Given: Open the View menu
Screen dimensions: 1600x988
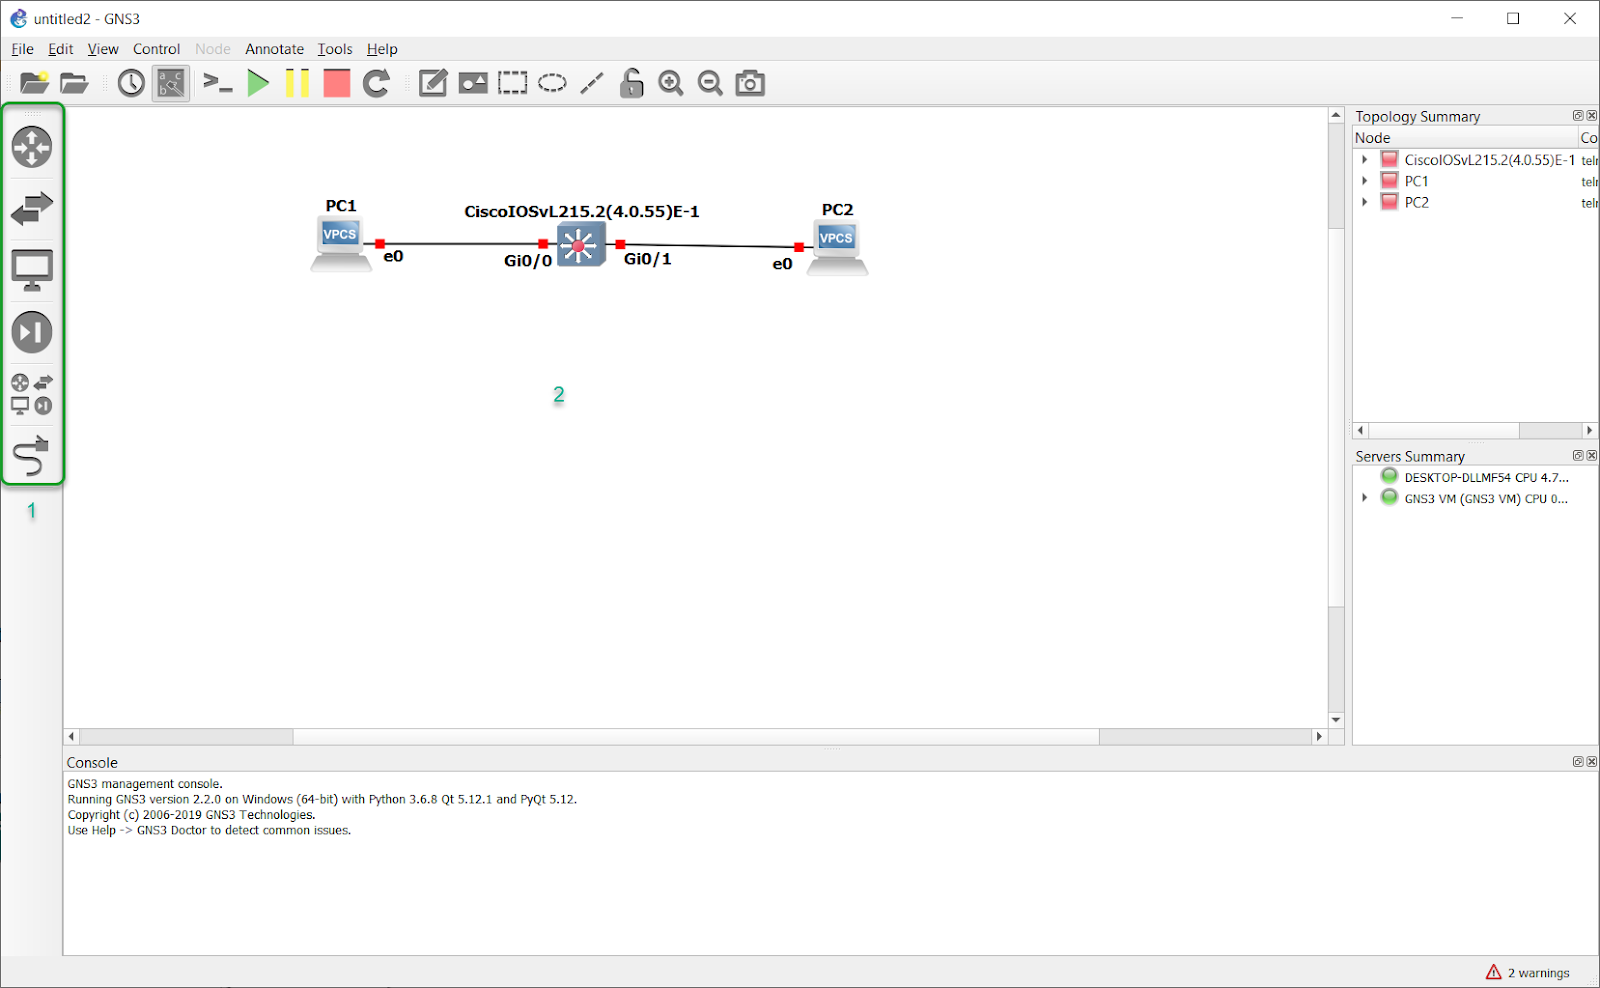Looking at the screenshot, I should pyautogui.click(x=103, y=49).
